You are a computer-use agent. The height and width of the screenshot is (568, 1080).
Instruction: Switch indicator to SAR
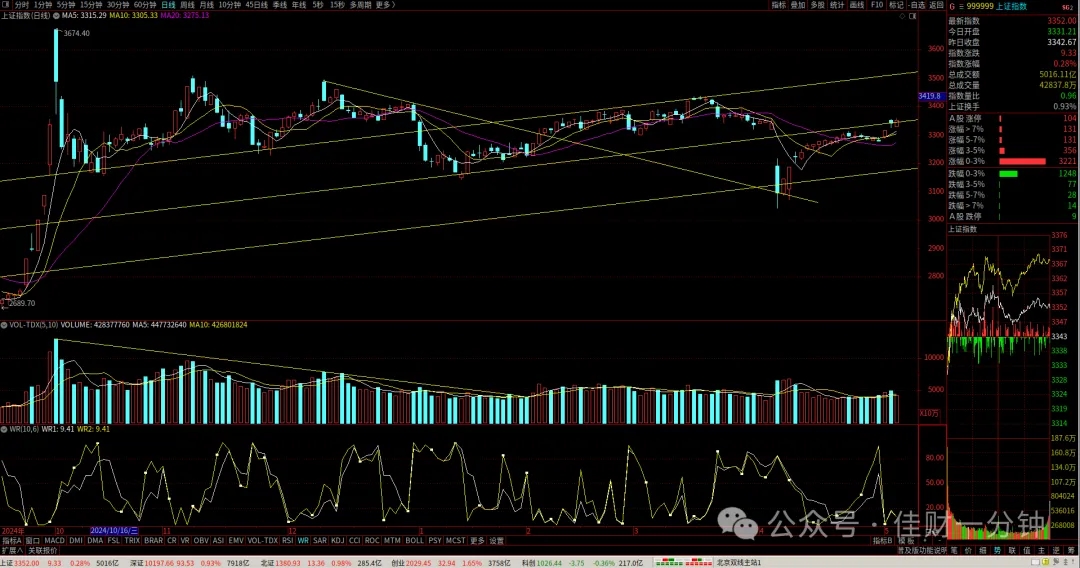point(320,541)
